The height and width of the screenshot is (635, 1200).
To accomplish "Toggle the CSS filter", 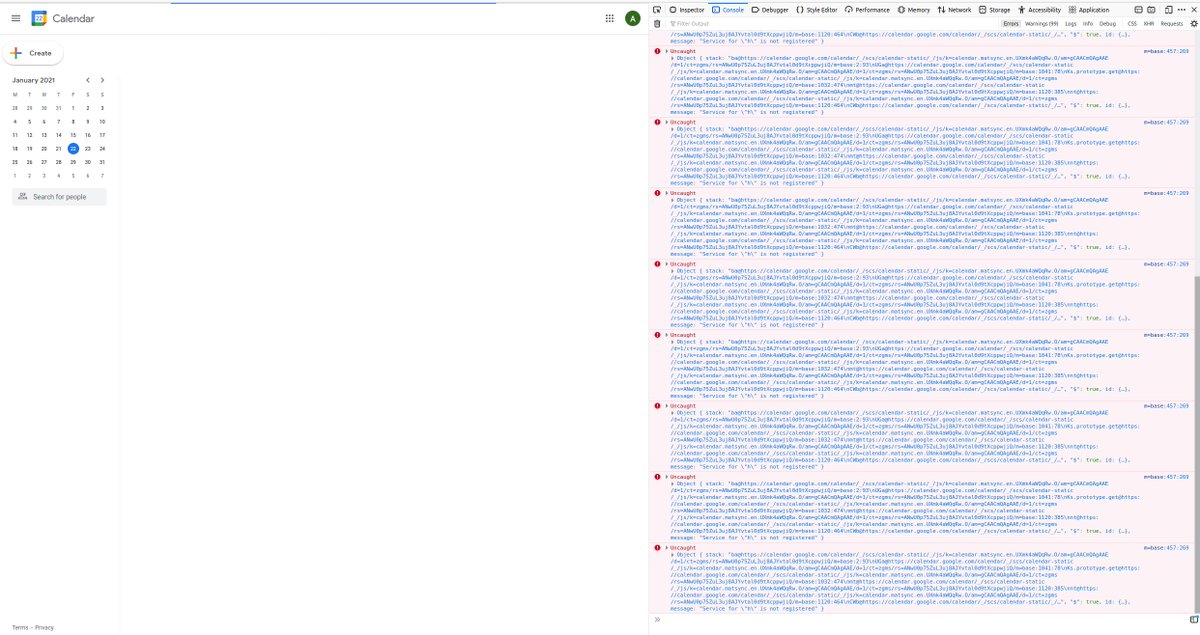I will point(1132,23).
